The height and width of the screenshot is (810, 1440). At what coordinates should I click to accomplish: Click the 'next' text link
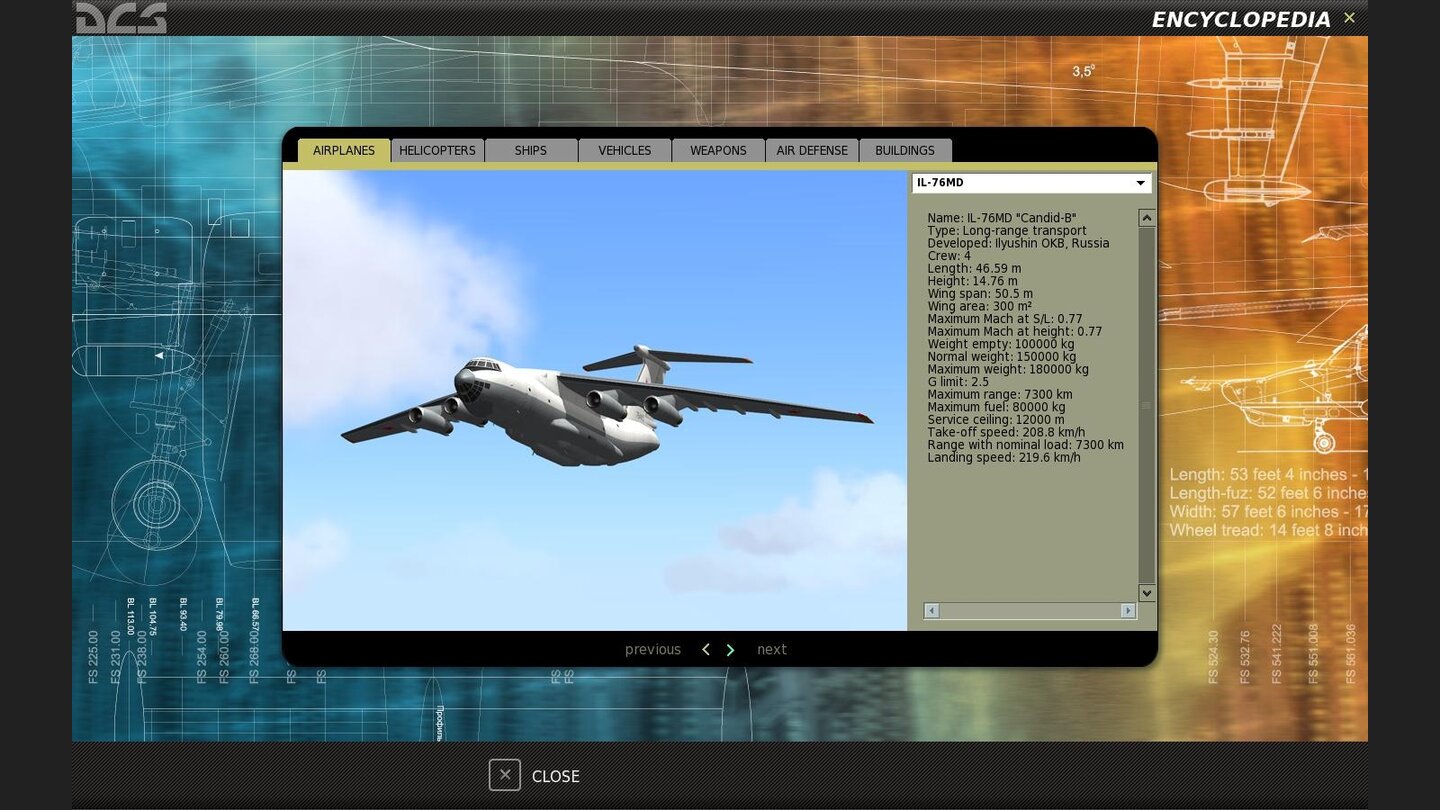coord(772,650)
